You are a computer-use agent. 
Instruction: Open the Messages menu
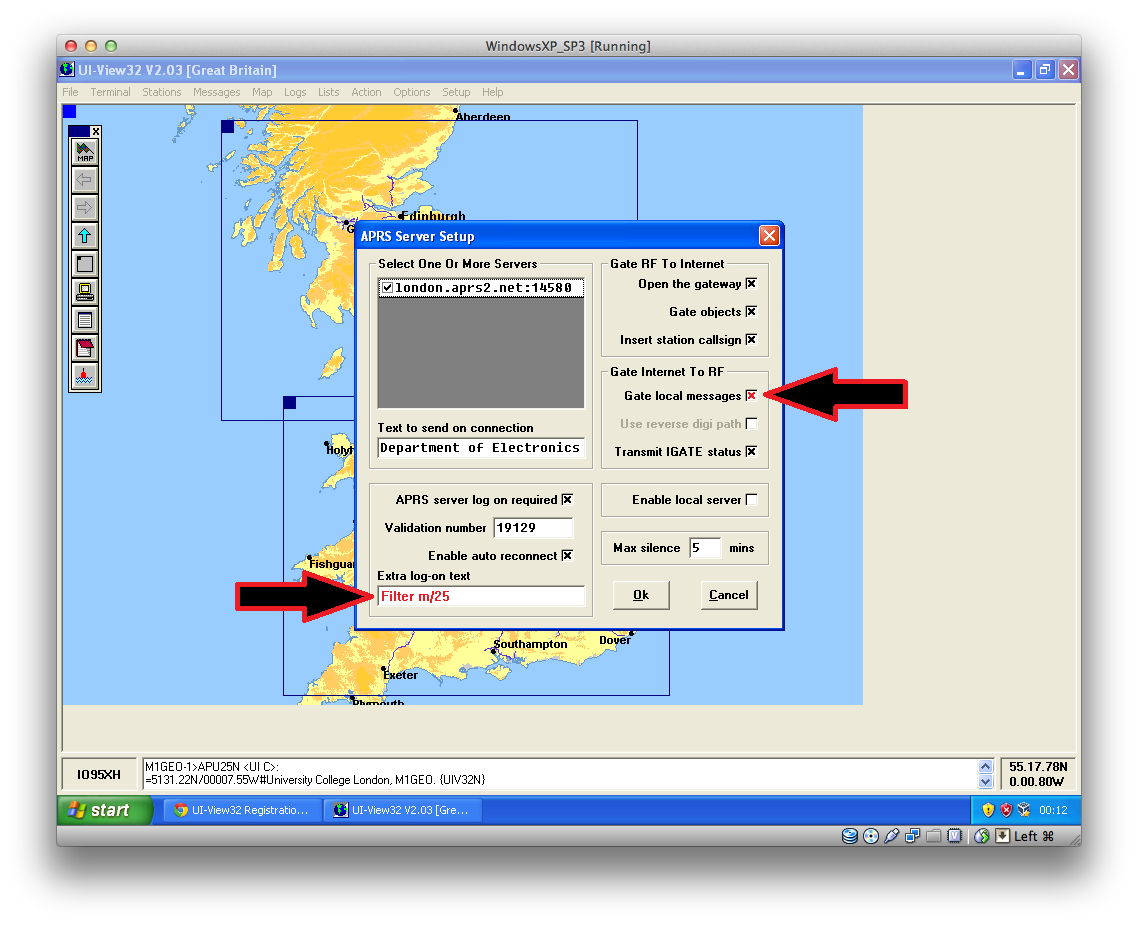coord(216,92)
